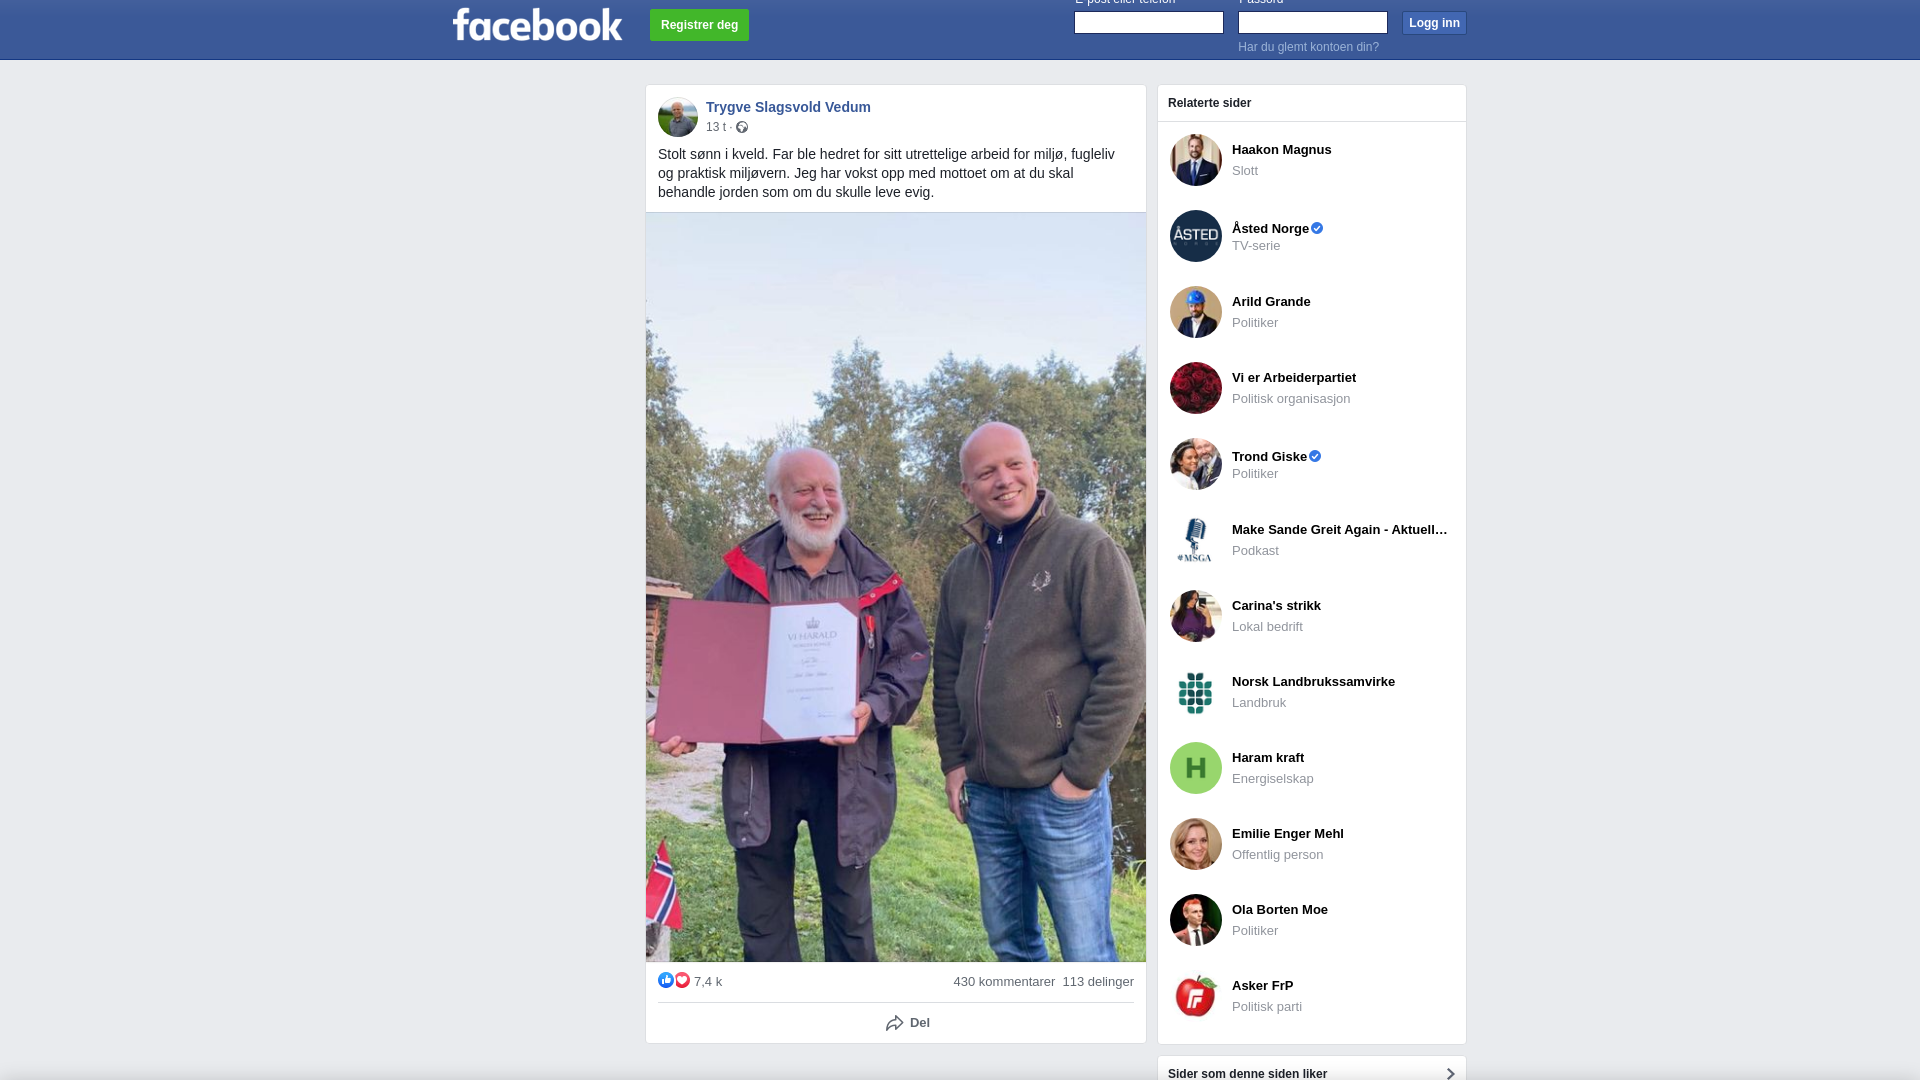The width and height of the screenshot is (1920, 1080).
Task: Click the Facebook logo
Action: 537,25
